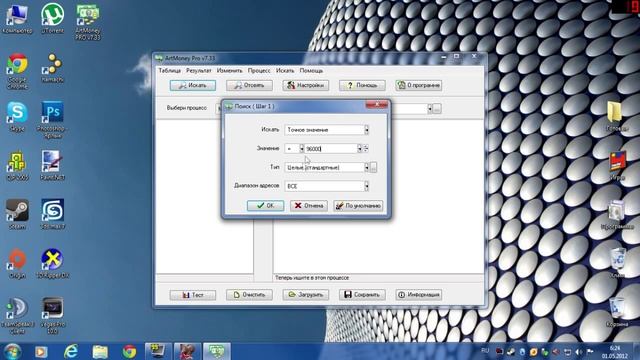Click value input field containing 96000
This screenshot has height=360, width=640.
331,149
